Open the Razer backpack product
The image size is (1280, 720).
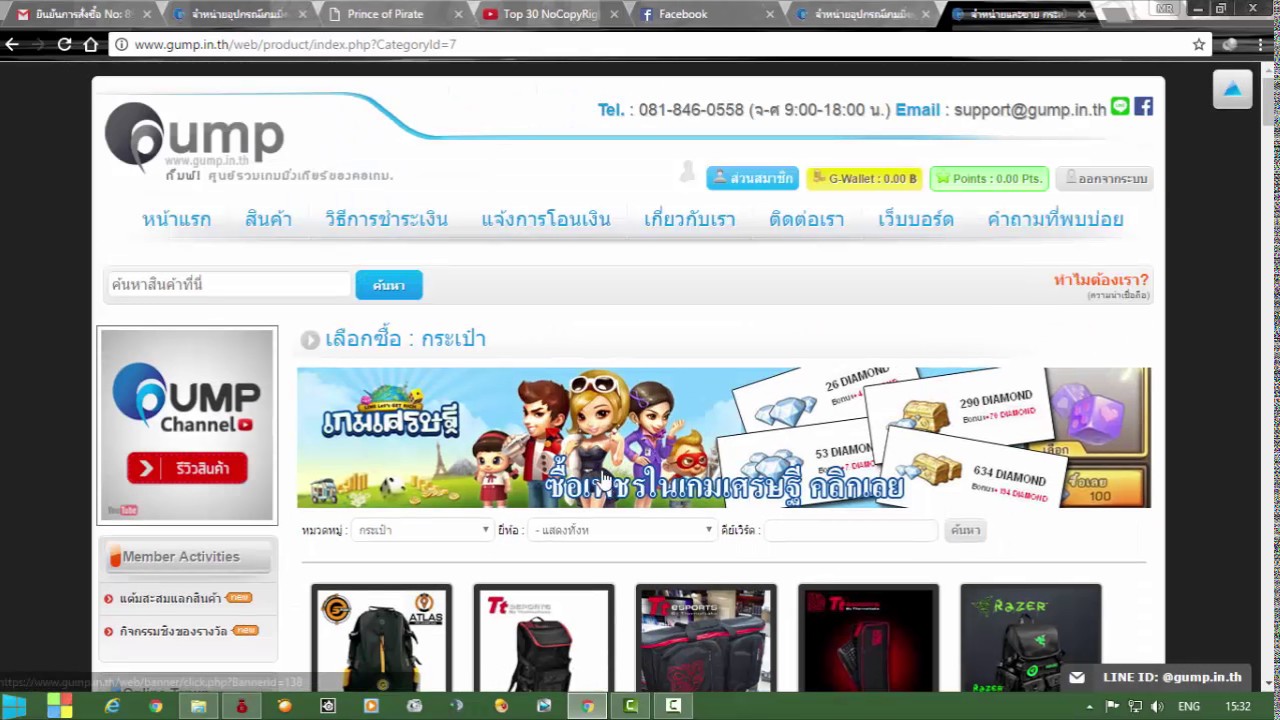(x=1030, y=638)
